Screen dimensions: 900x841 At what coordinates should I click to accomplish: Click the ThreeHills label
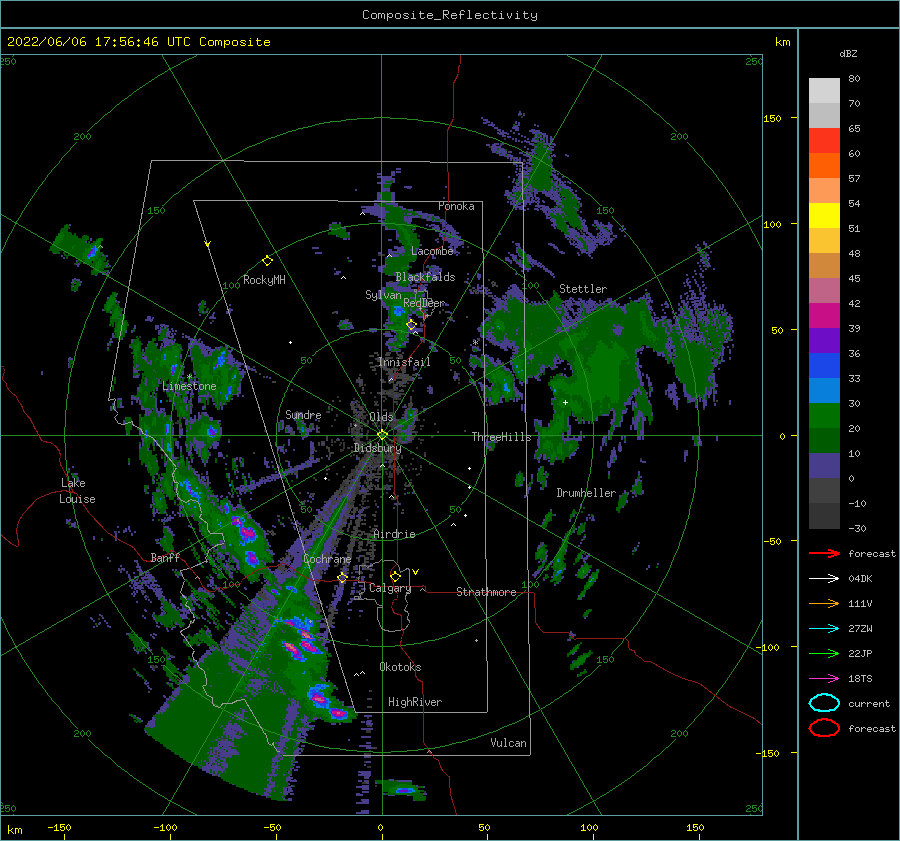(x=502, y=437)
